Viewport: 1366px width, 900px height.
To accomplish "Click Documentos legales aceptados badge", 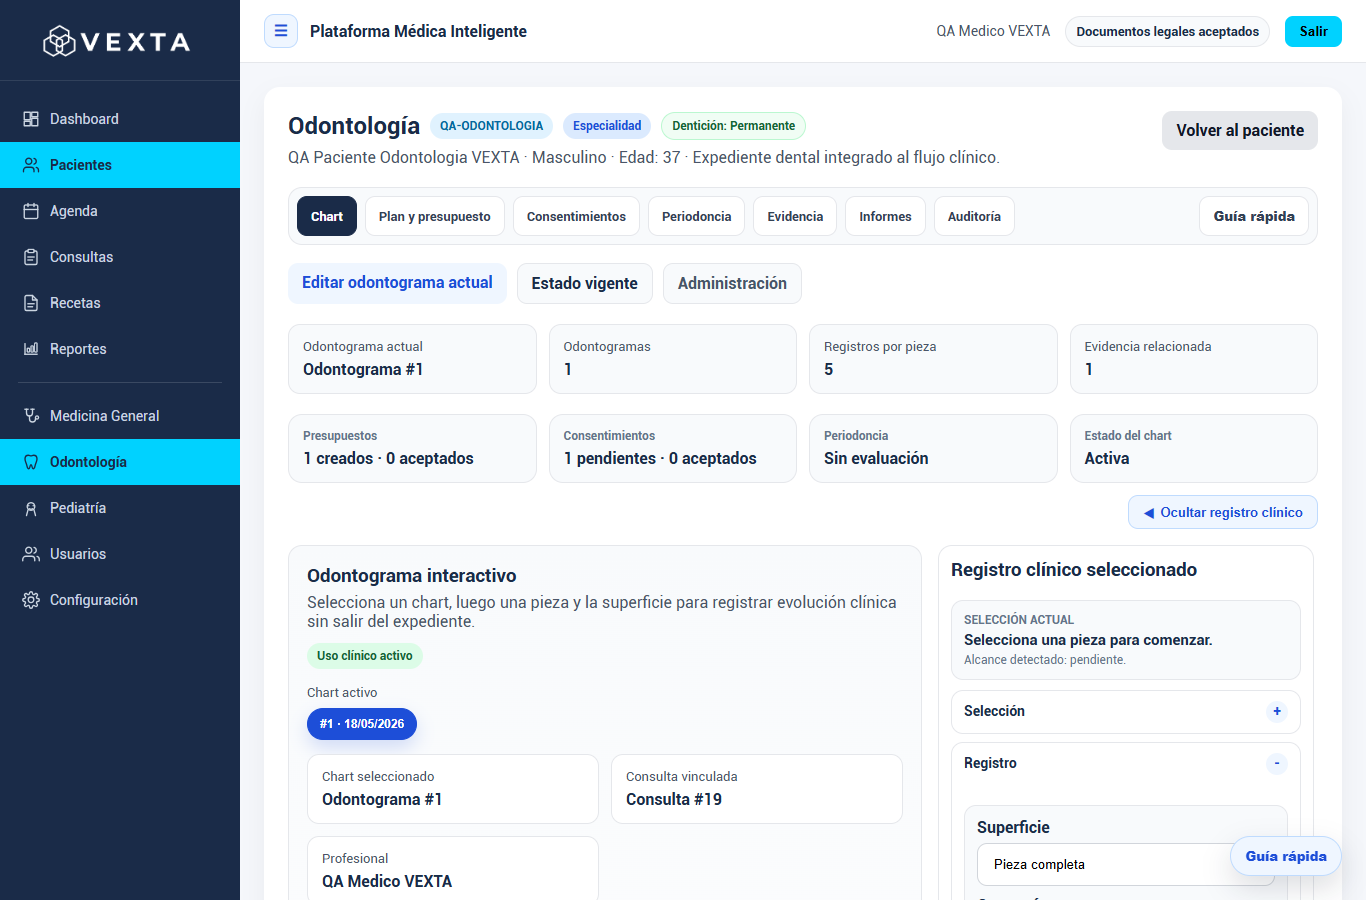I will [1167, 31].
